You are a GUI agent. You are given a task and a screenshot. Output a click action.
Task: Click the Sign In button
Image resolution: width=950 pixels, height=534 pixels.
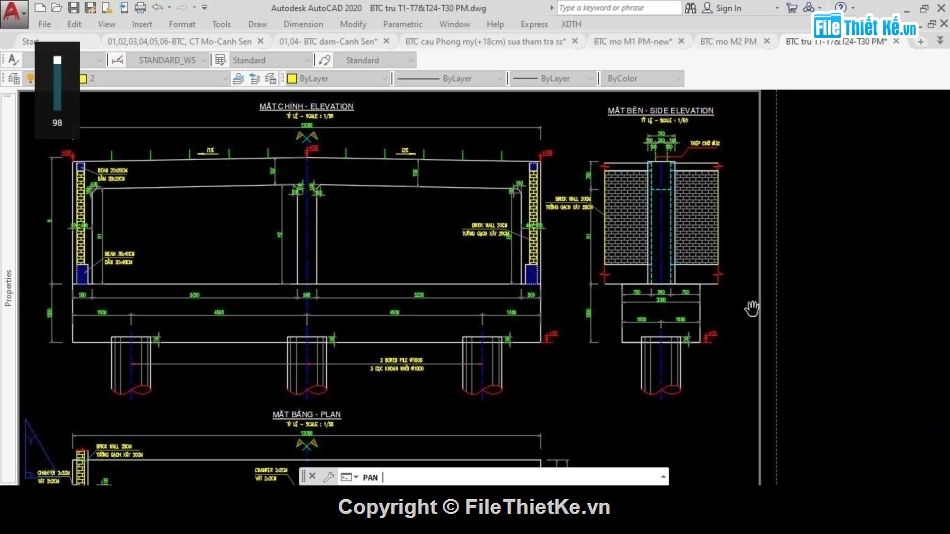pyautogui.click(x=722, y=8)
